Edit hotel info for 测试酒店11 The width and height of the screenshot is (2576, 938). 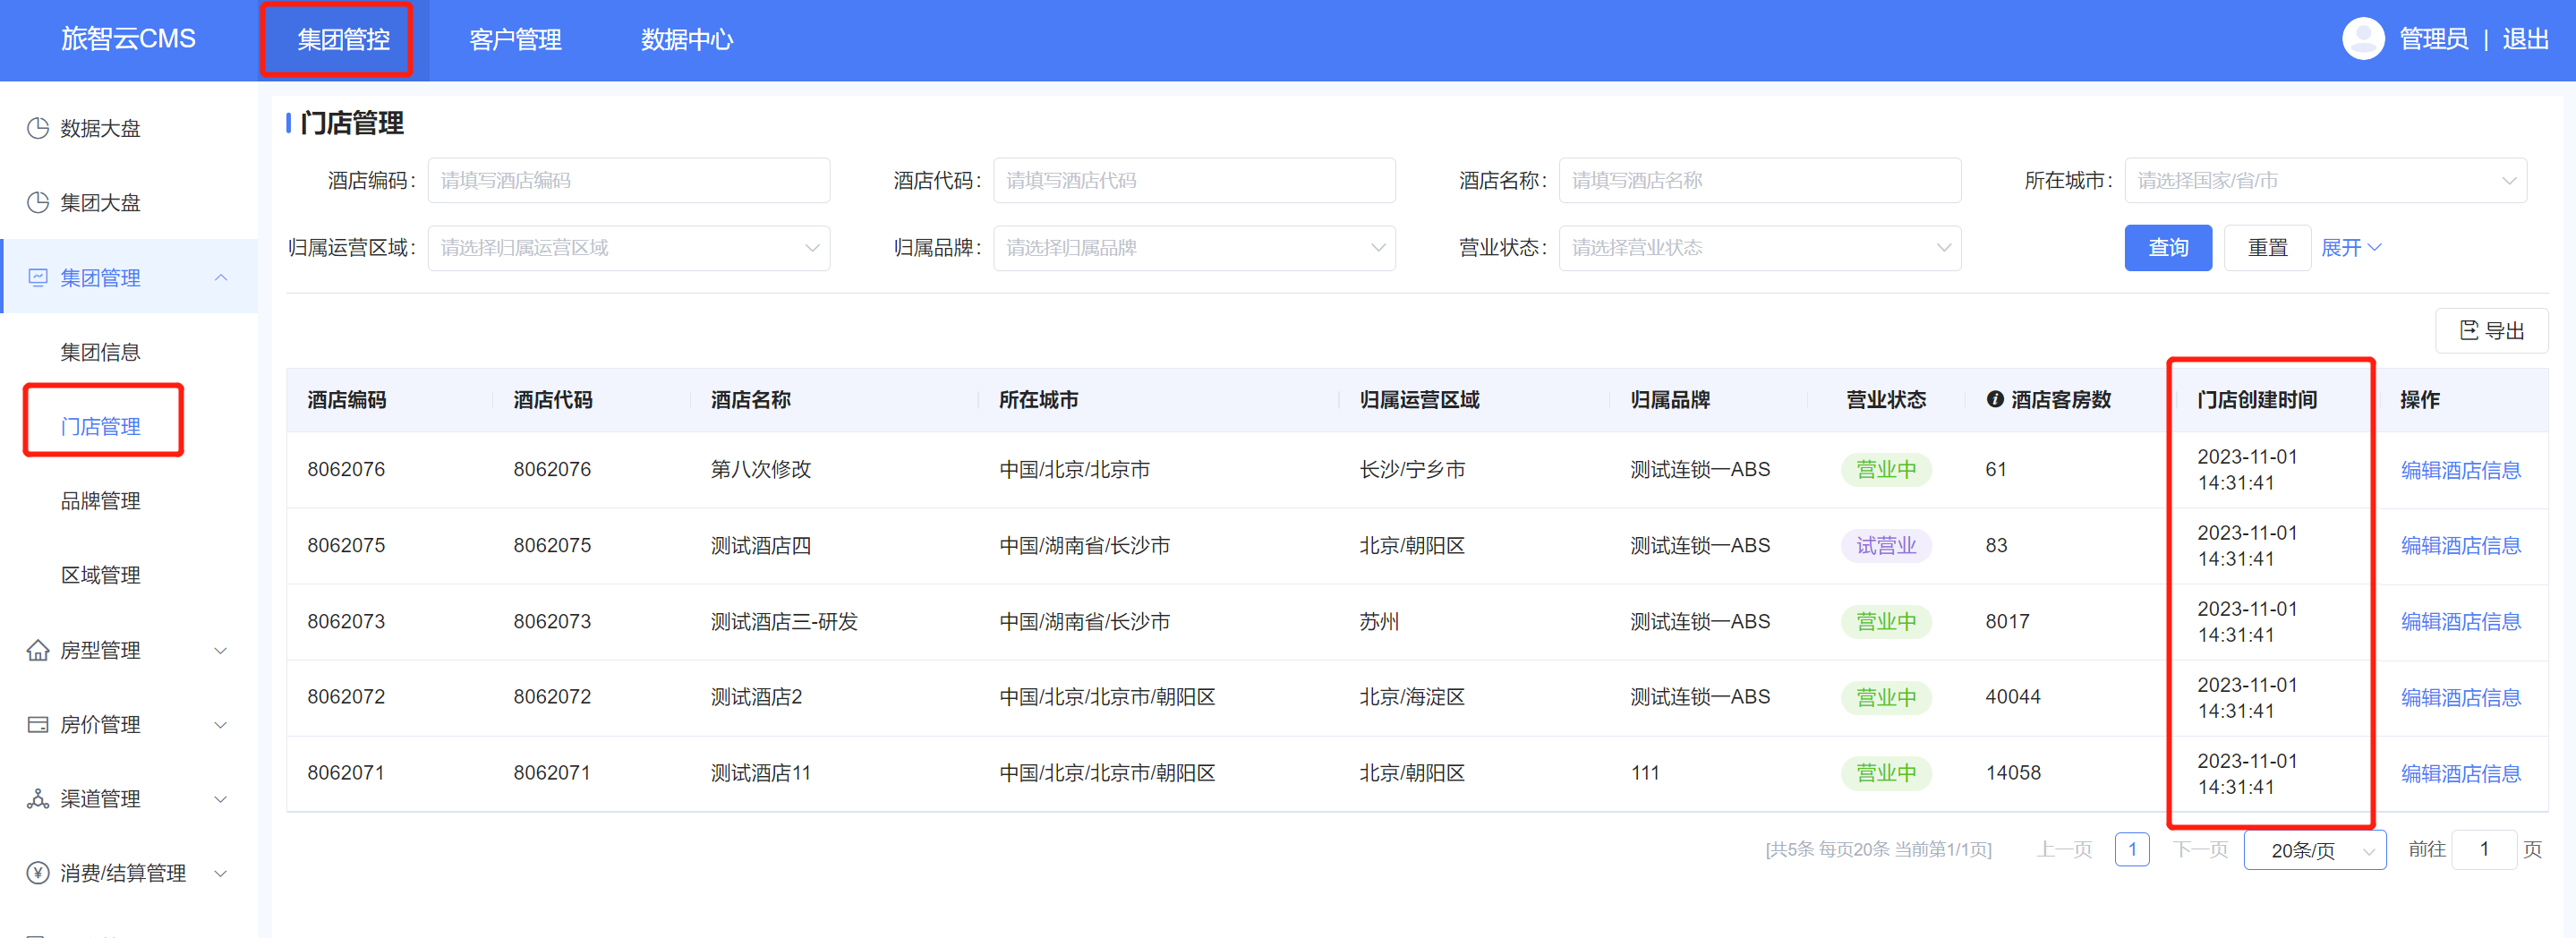[2460, 774]
